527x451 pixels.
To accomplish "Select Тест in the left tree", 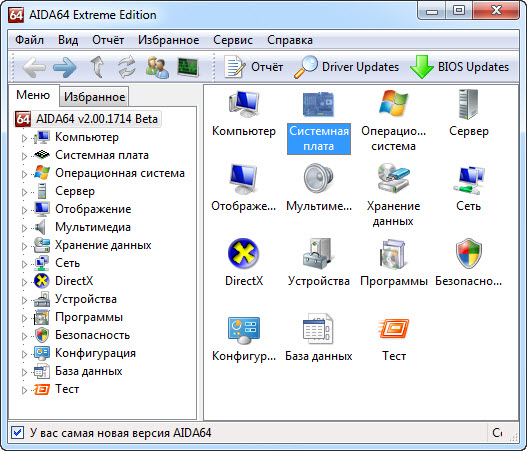I will (x=67, y=389).
